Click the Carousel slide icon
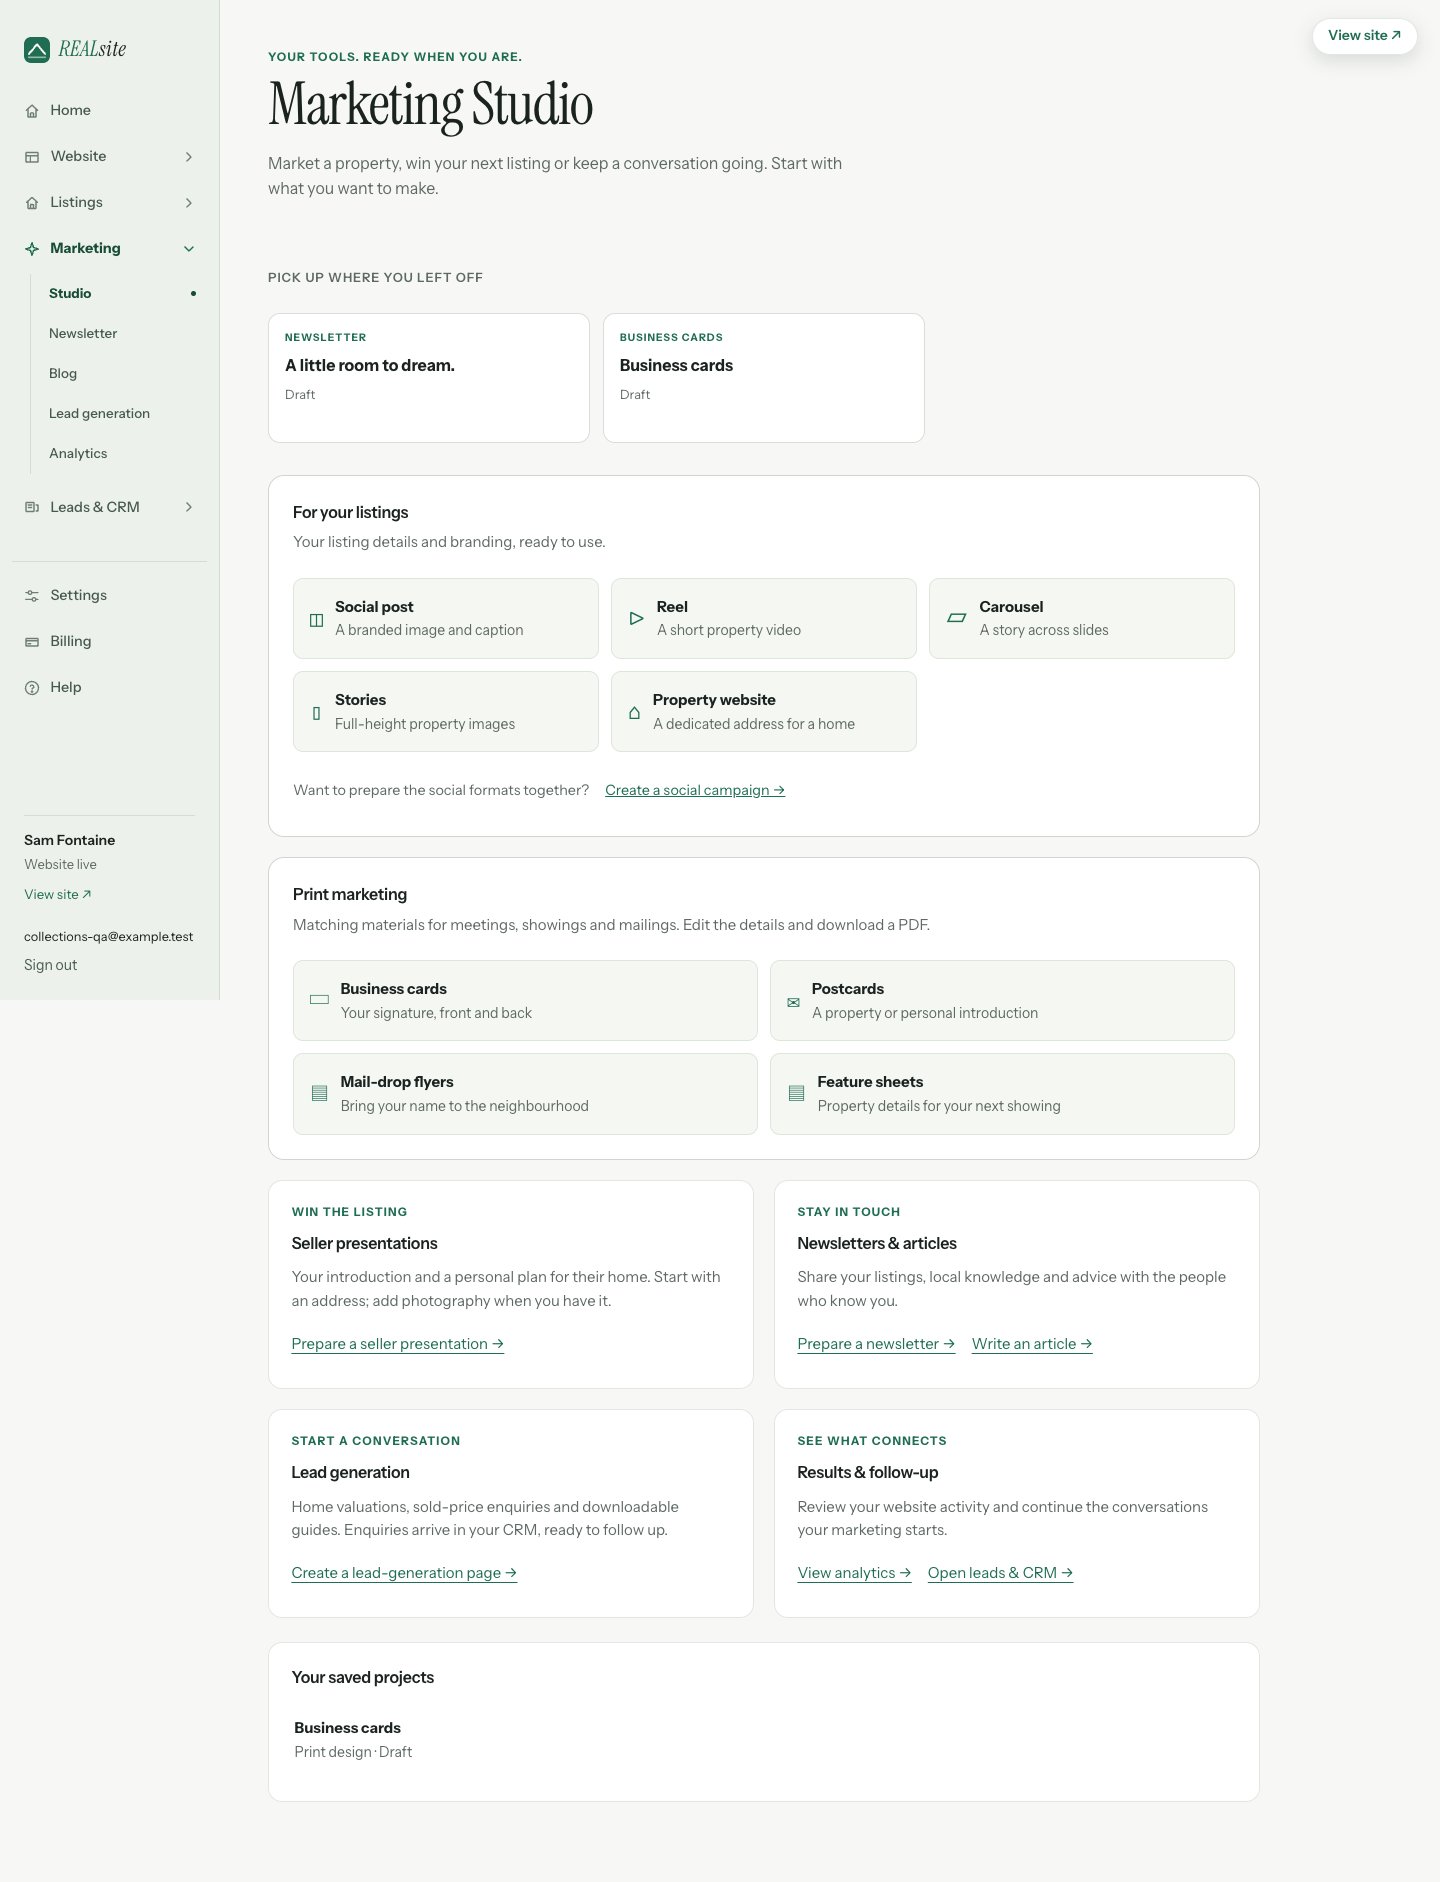The image size is (1440, 1882). pyautogui.click(x=956, y=618)
